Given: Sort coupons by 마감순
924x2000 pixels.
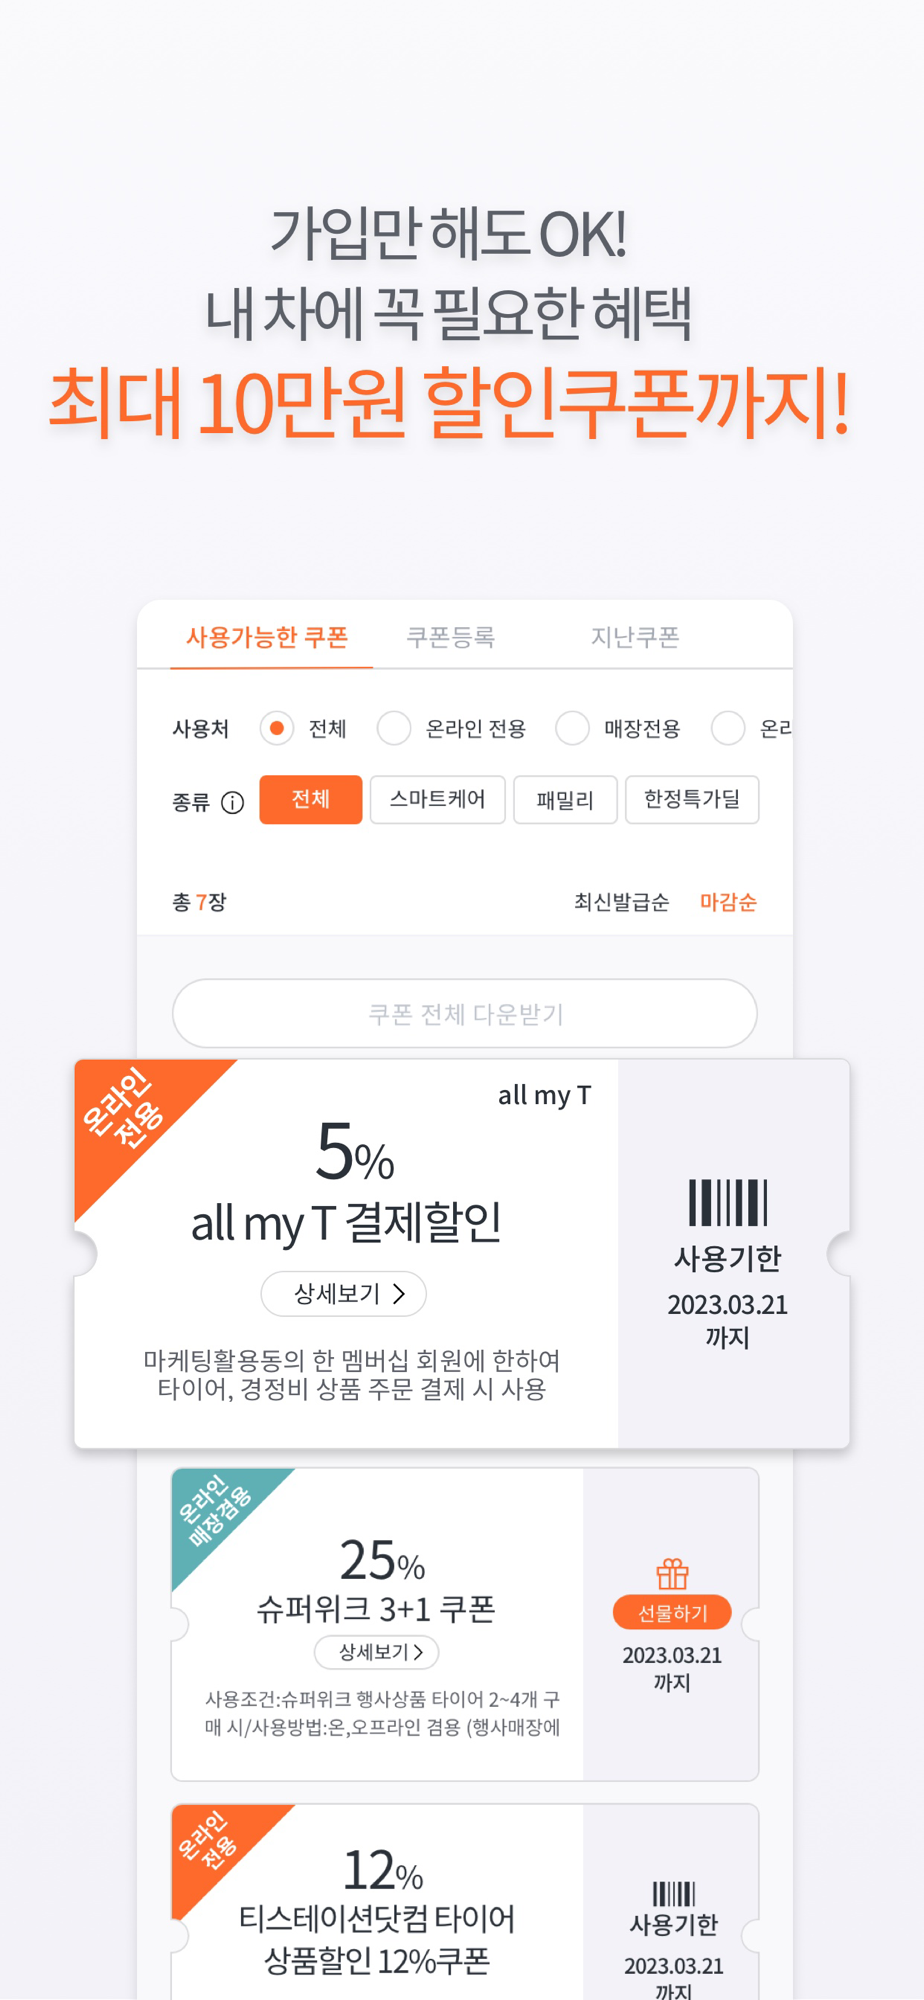Looking at the screenshot, I should tap(728, 902).
